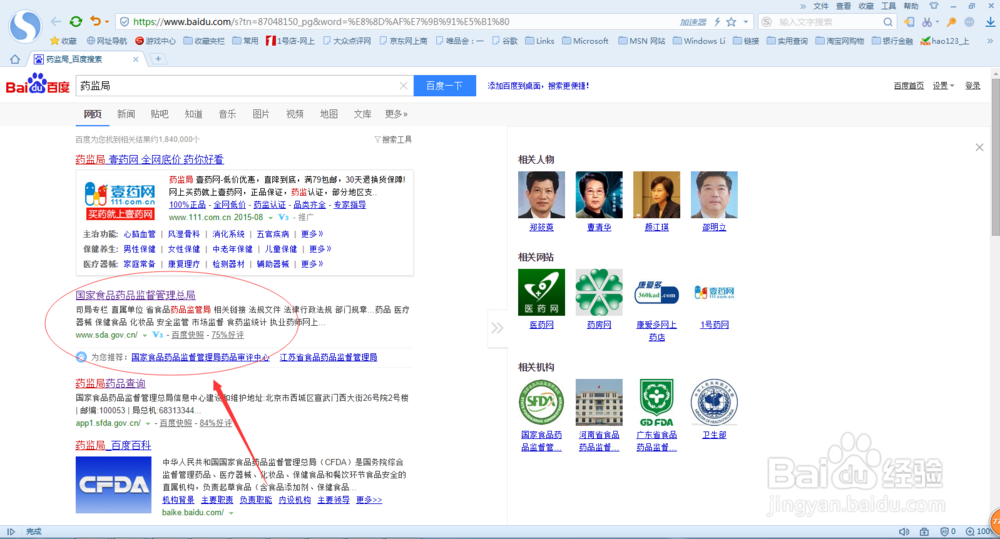Open 网址导航 bookmark
This screenshot has width=1000, height=539.
pos(107,41)
